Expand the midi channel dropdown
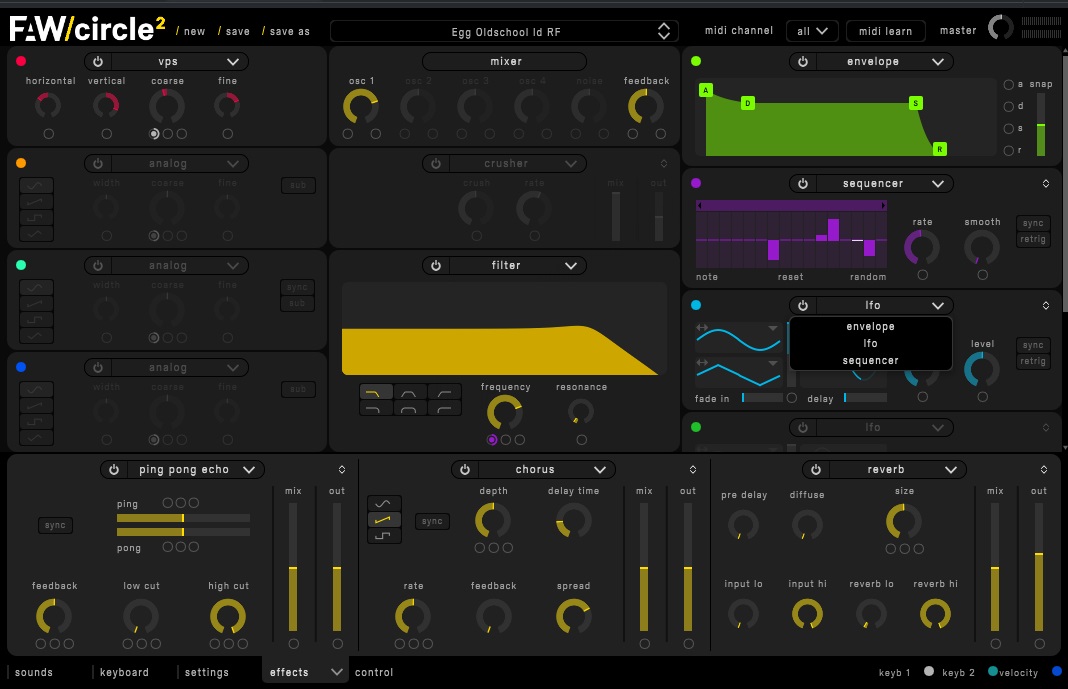 (x=813, y=31)
